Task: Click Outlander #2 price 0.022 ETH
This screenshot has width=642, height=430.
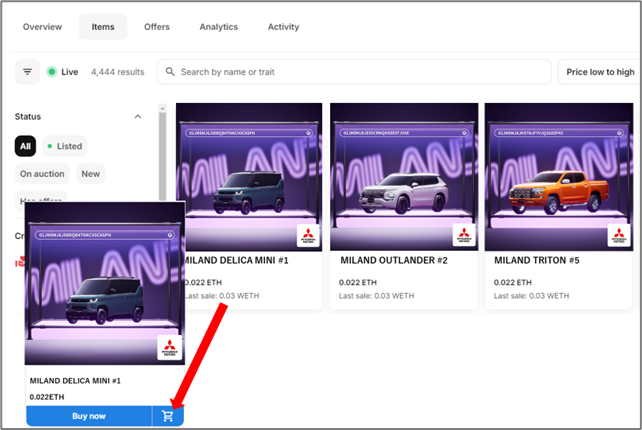Action: pyautogui.click(x=357, y=282)
